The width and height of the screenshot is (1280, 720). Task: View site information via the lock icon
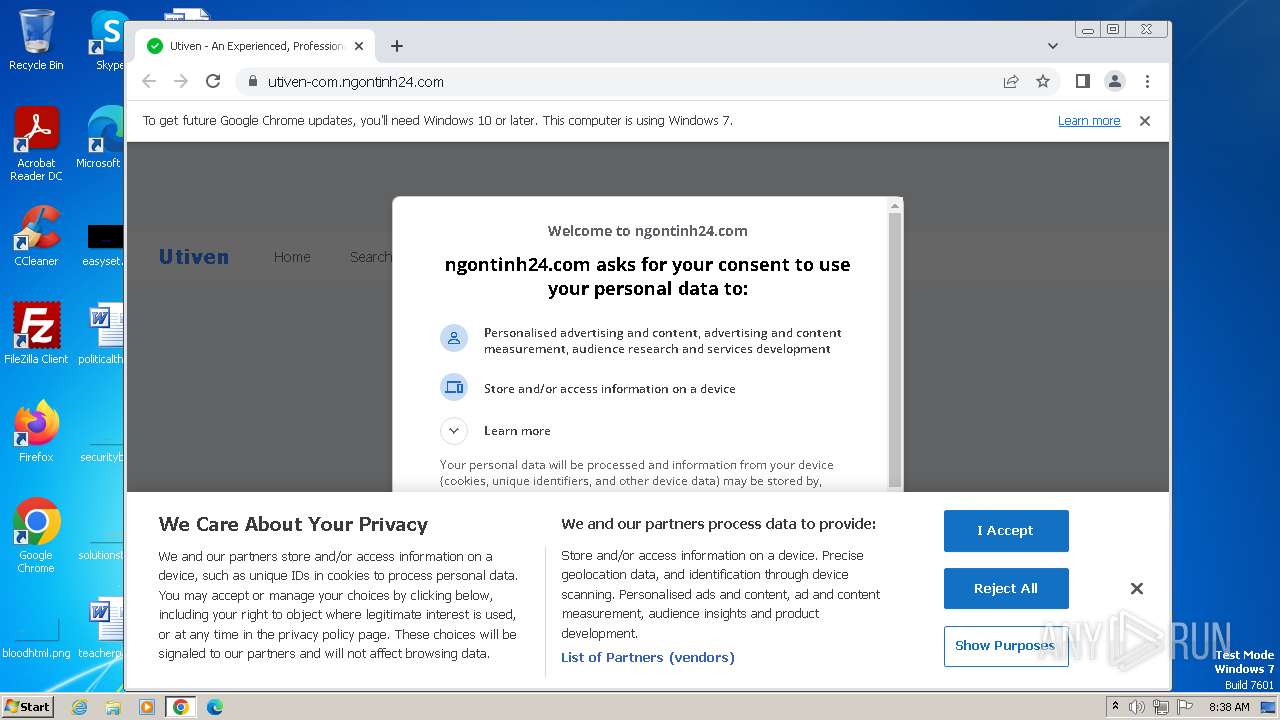tap(252, 82)
